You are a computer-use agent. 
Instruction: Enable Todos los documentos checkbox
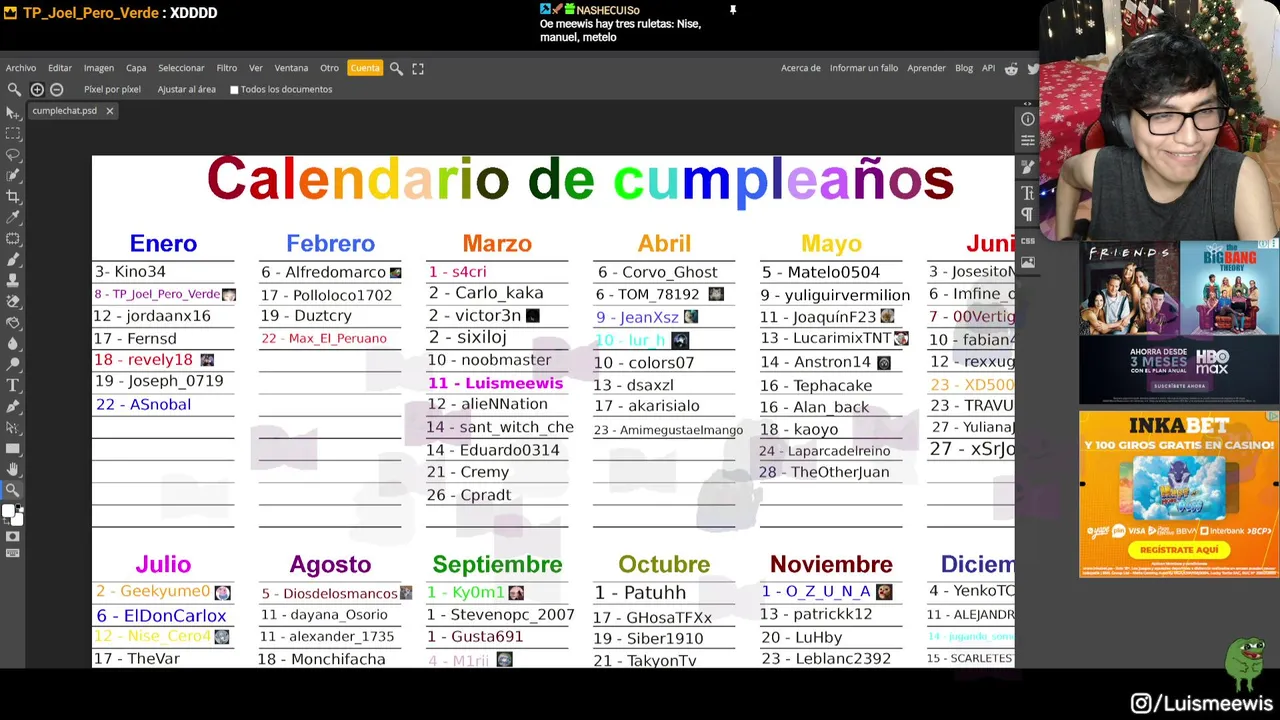(x=234, y=90)
